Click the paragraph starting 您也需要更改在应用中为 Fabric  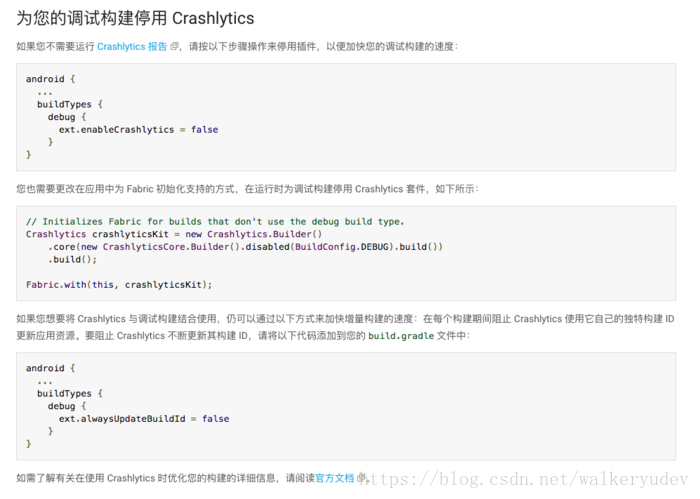coord(247,189)
